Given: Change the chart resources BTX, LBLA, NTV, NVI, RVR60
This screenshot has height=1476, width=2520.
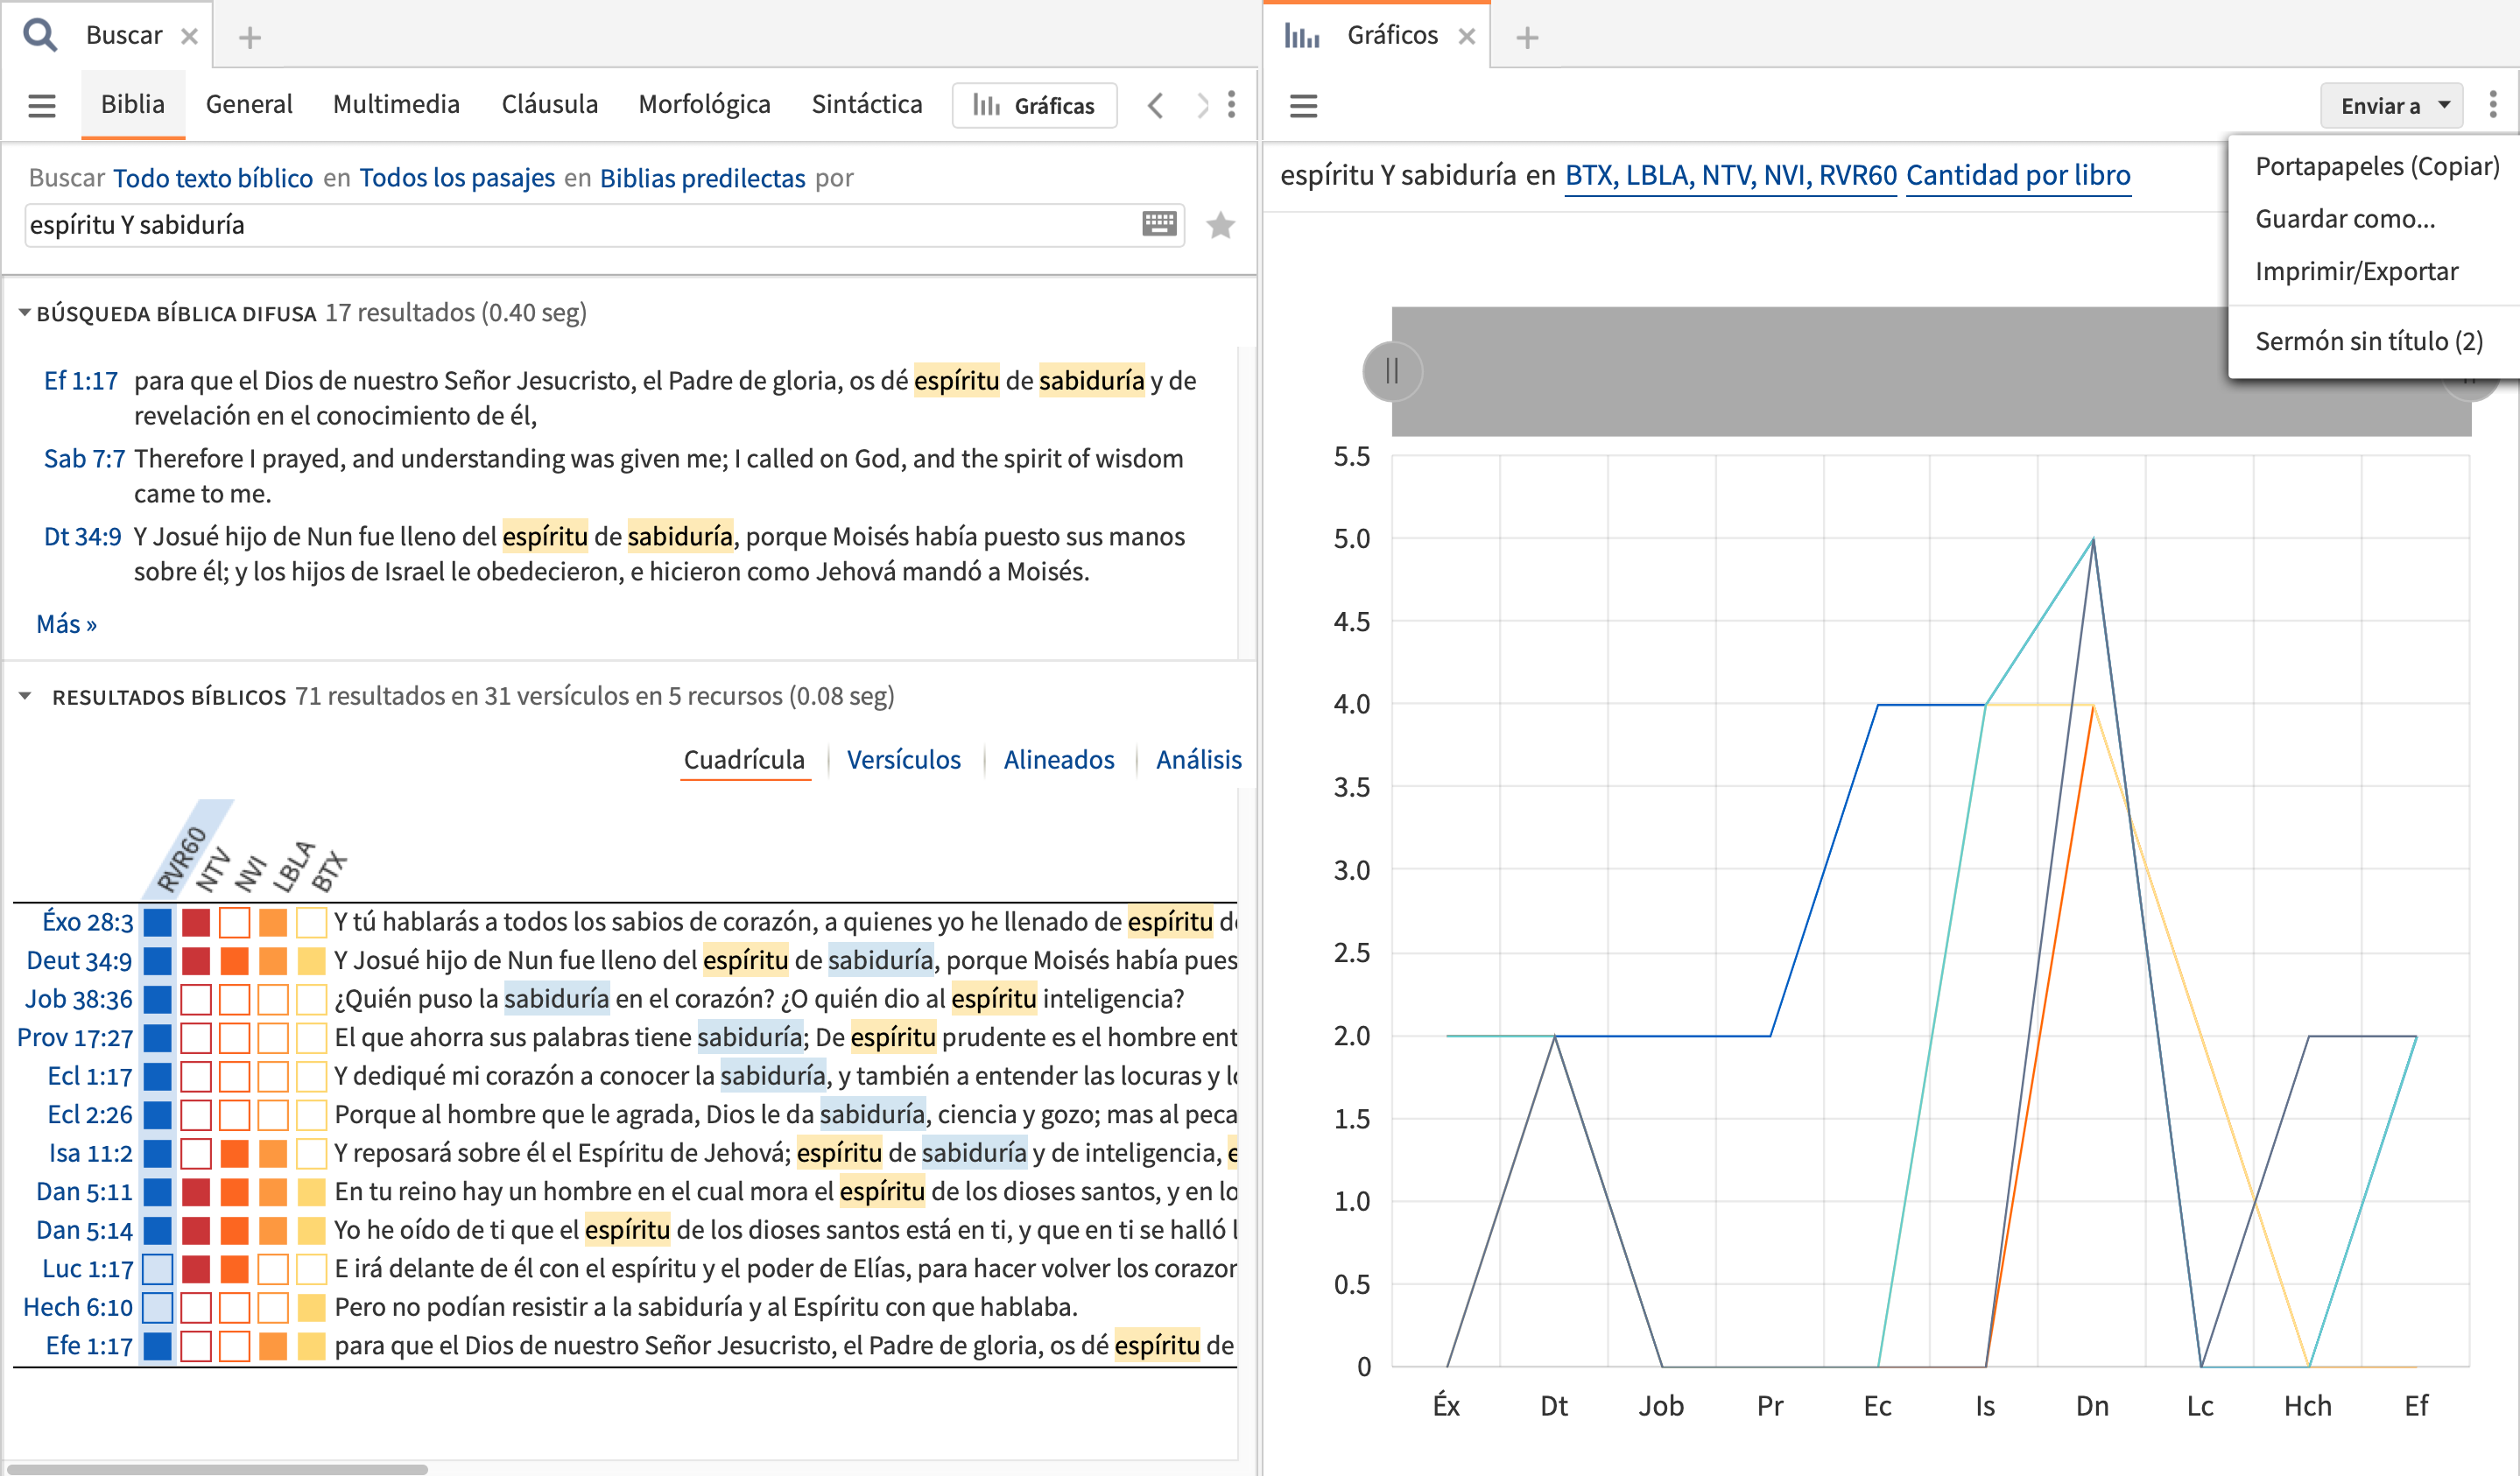Looking at the screenshot, I should coord(1730,175).
